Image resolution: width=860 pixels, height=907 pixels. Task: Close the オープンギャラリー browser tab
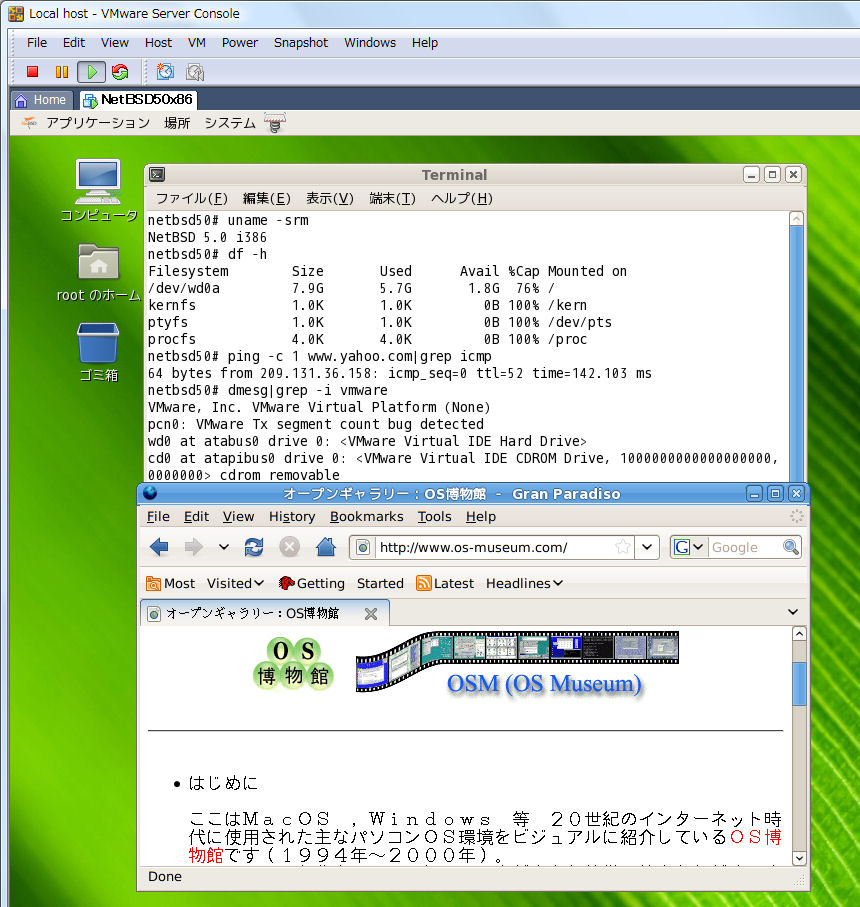[371, 614]
